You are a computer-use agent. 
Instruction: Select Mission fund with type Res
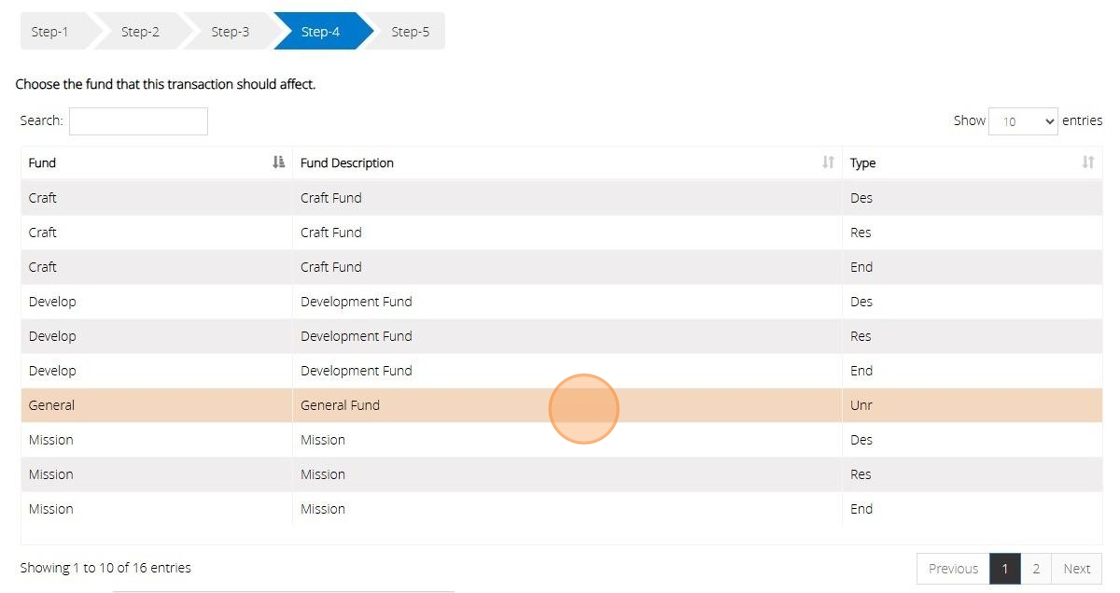point(323,475)
